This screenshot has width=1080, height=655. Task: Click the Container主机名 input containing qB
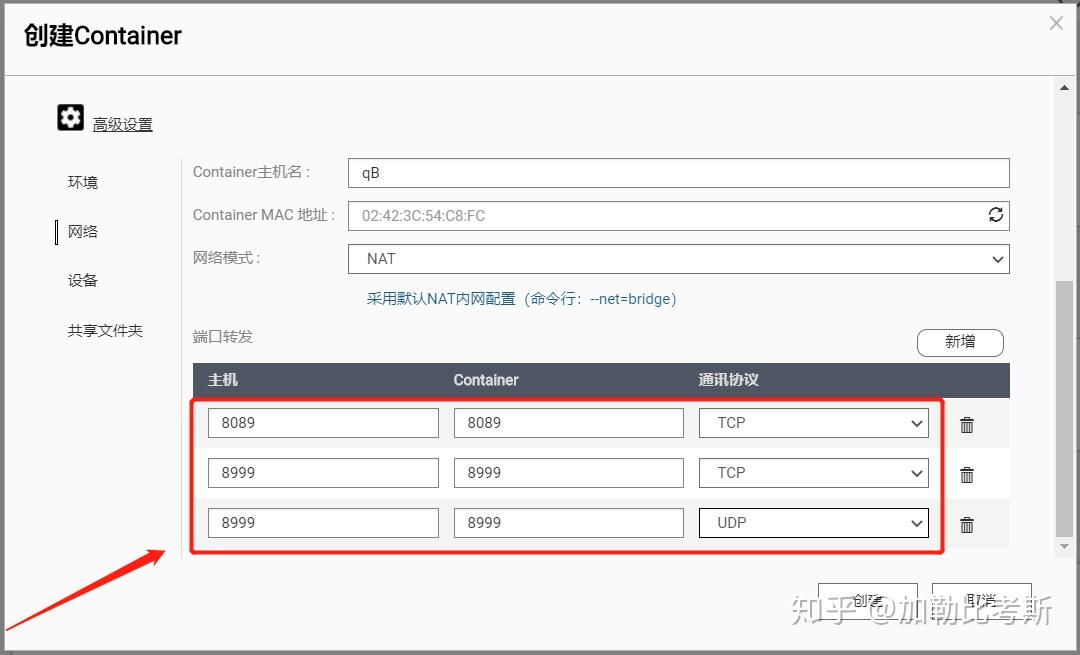tap(678, 172)
